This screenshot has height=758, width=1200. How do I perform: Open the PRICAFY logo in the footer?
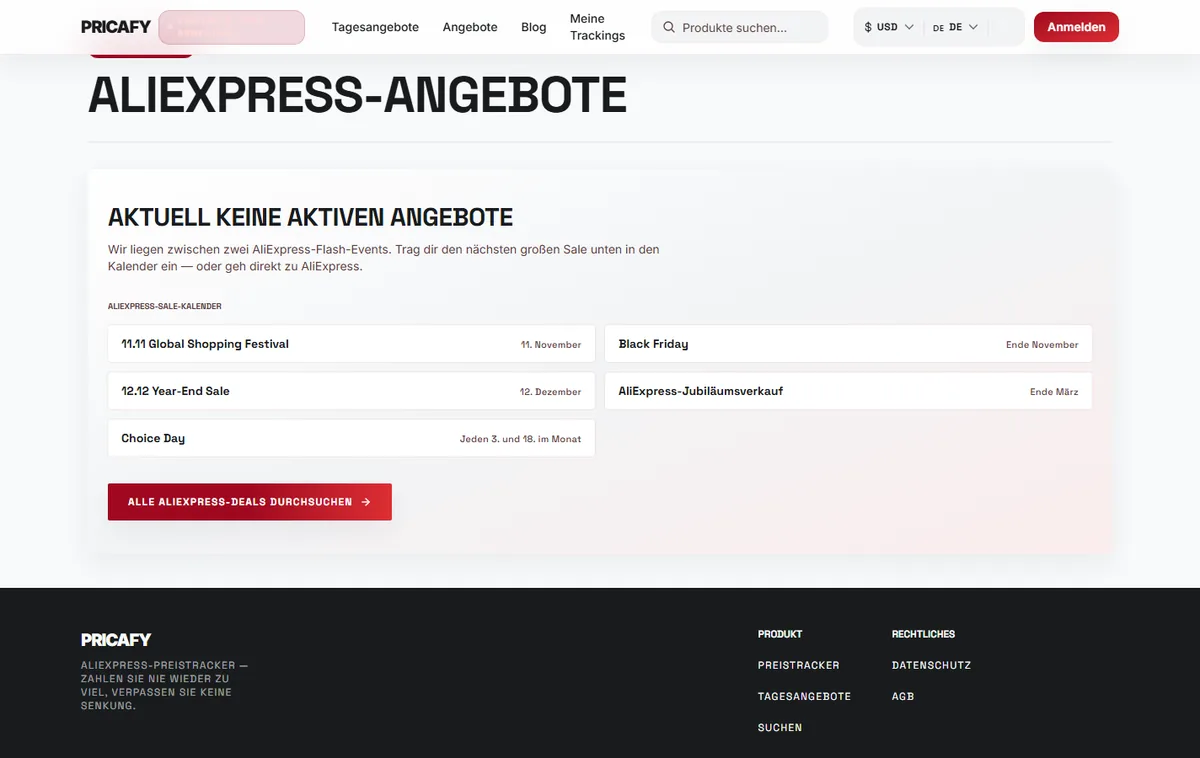116,640
